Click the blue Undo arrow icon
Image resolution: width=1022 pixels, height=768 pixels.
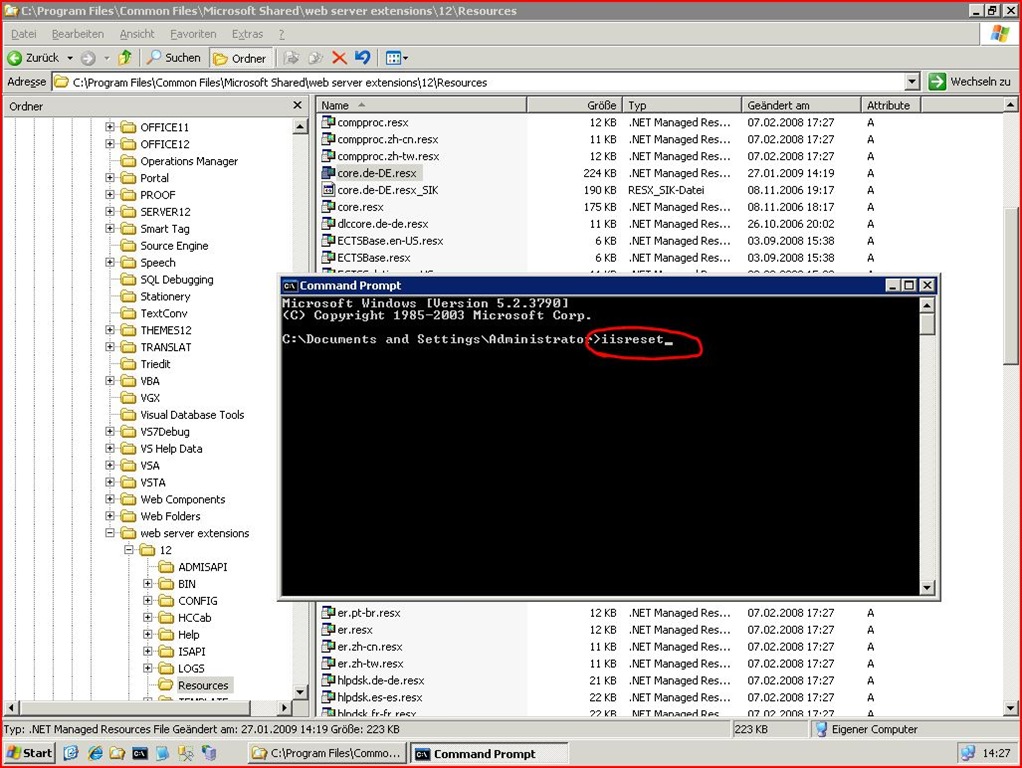pyautogui.click(x=362, y=58)
